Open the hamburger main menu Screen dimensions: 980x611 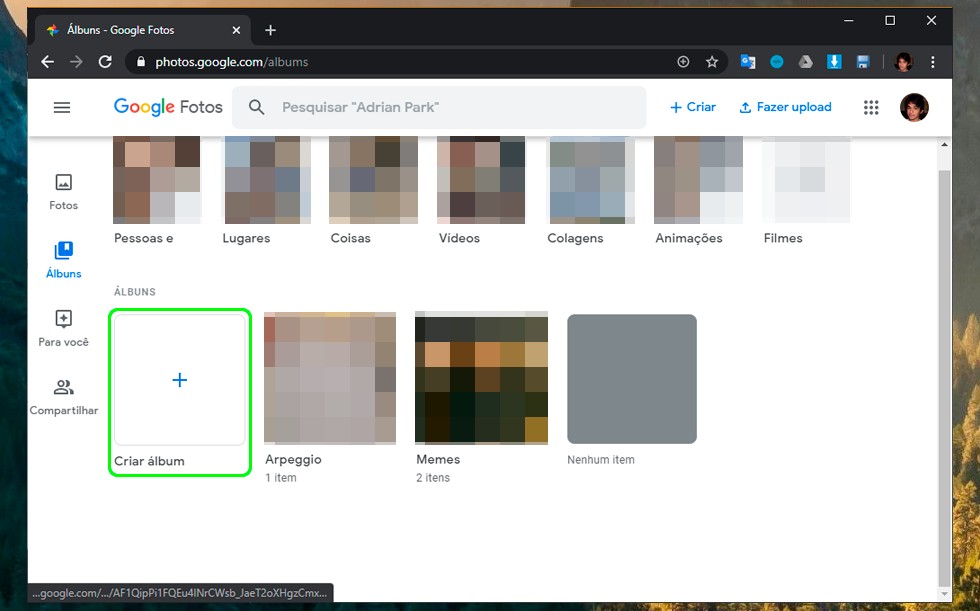pos(62,107)
